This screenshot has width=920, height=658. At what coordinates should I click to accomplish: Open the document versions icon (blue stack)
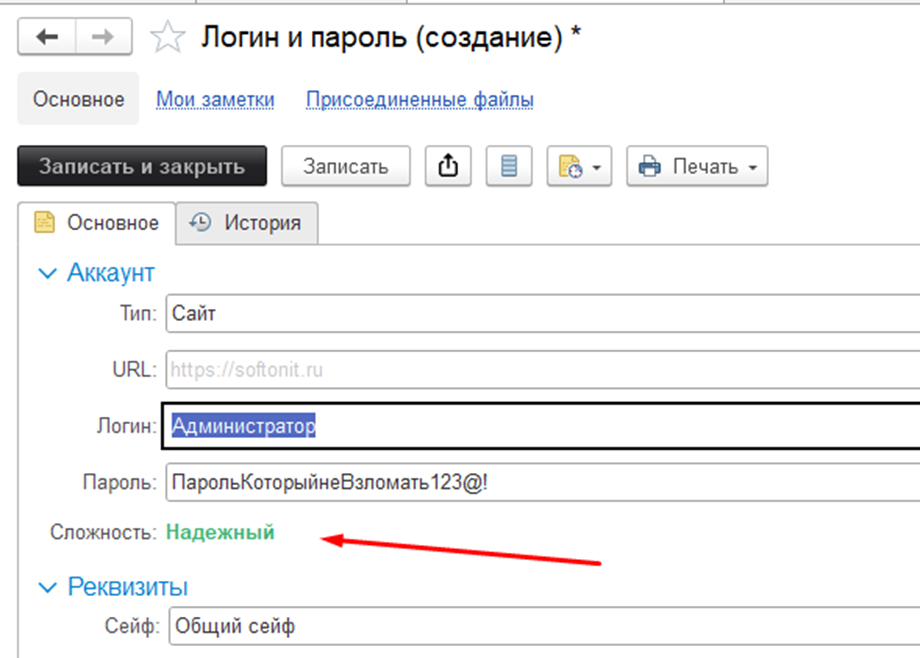(508, 166)
